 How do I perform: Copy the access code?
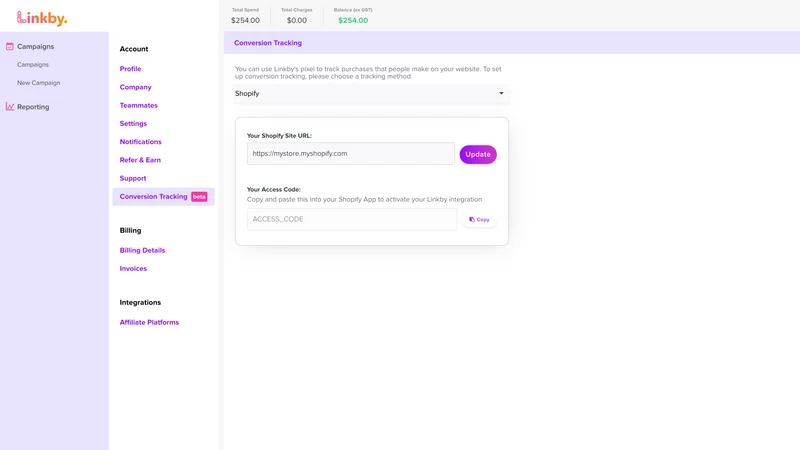pyautogui.click(x=479, y=219)
